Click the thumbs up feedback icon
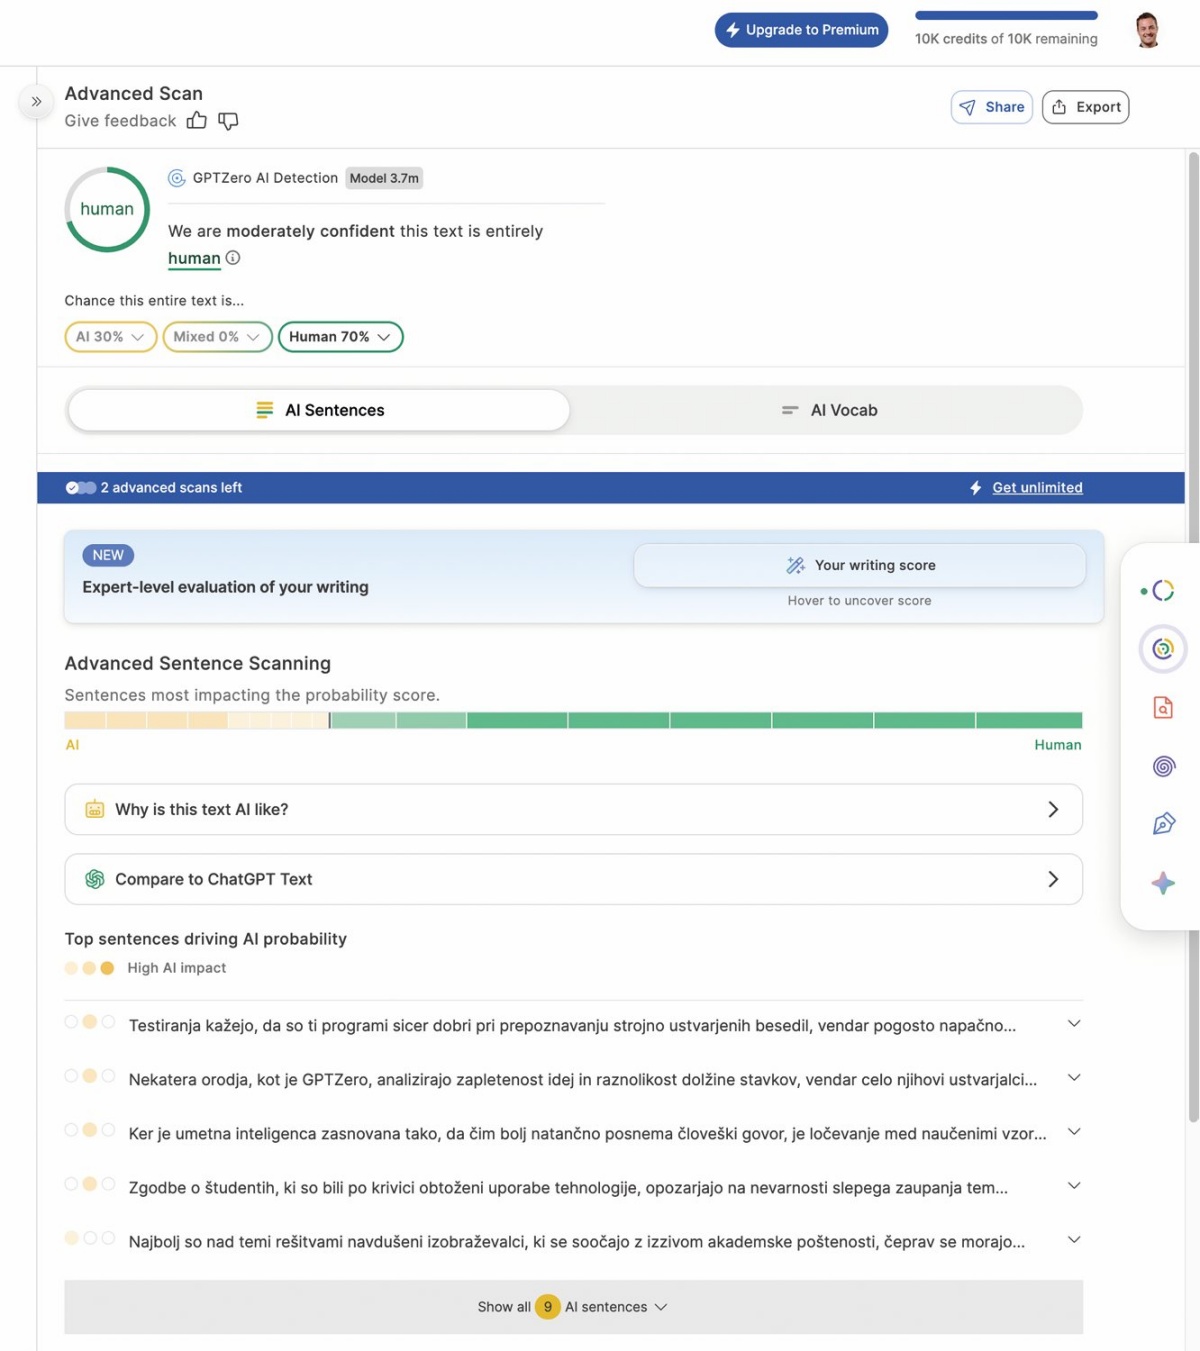 (x=197, y=121)
